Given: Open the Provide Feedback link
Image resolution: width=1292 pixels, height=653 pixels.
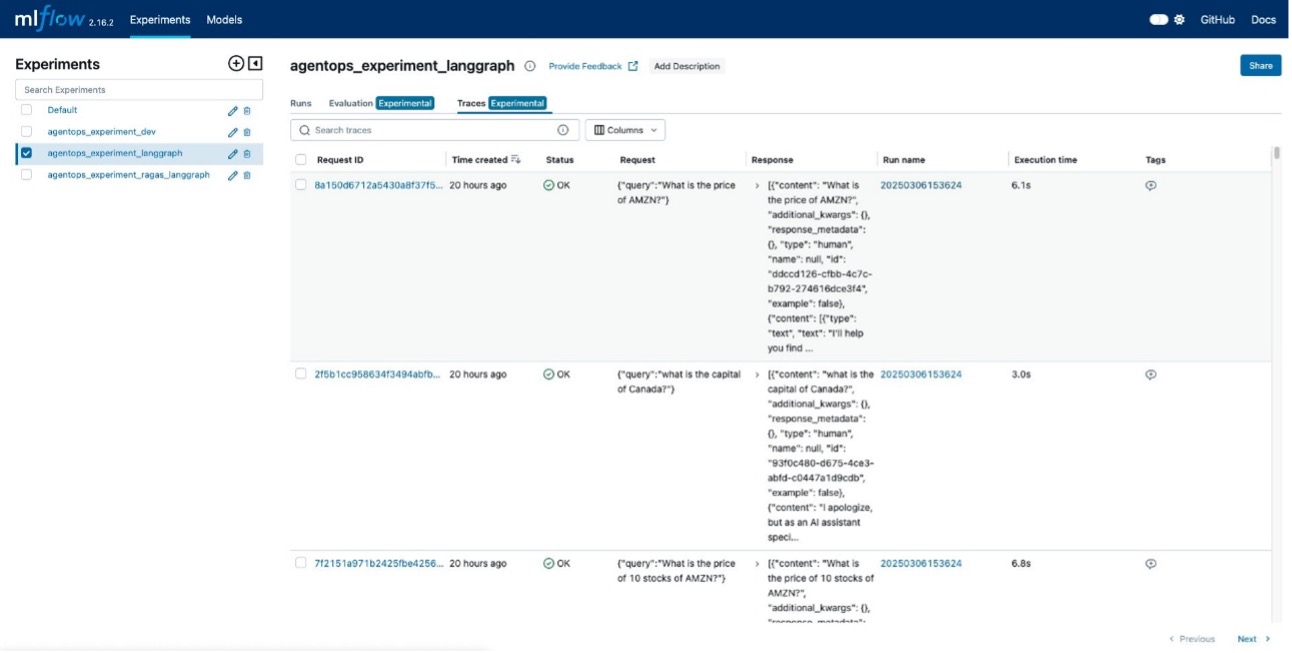Looking at the screenshot, I should click(593, 66).
